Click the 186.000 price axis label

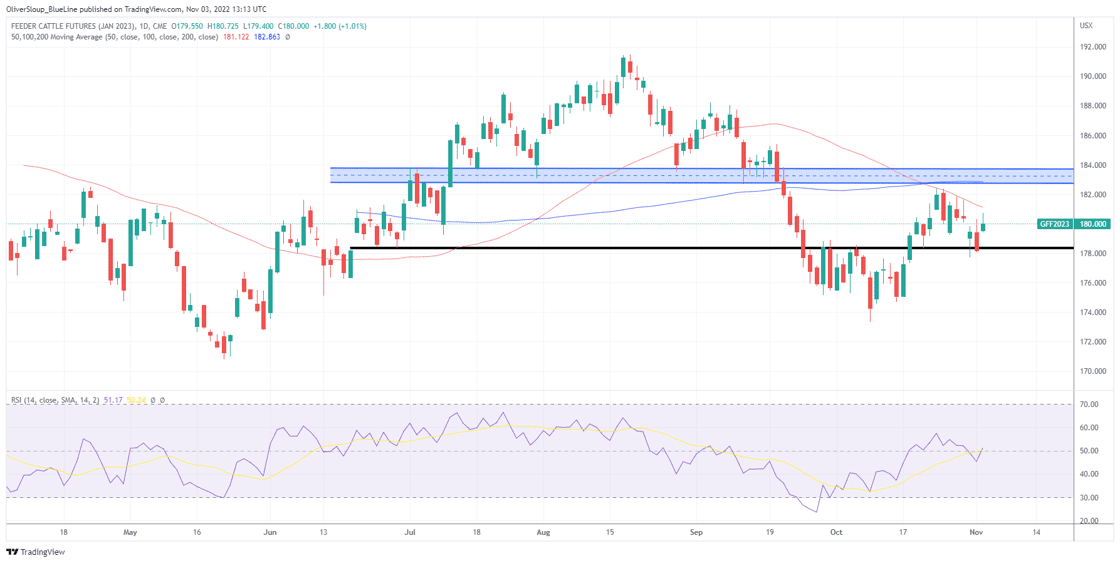[x=1093, y=136]
